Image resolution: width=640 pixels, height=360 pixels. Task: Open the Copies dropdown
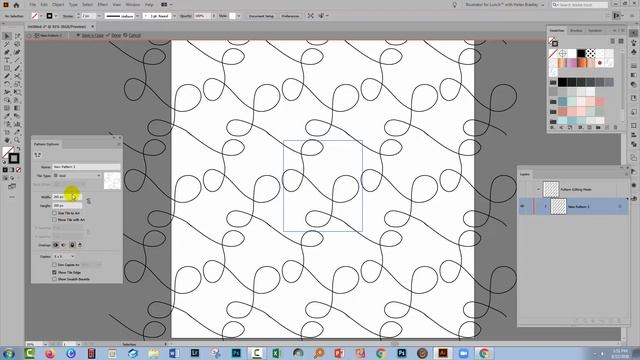pos(64,256)
